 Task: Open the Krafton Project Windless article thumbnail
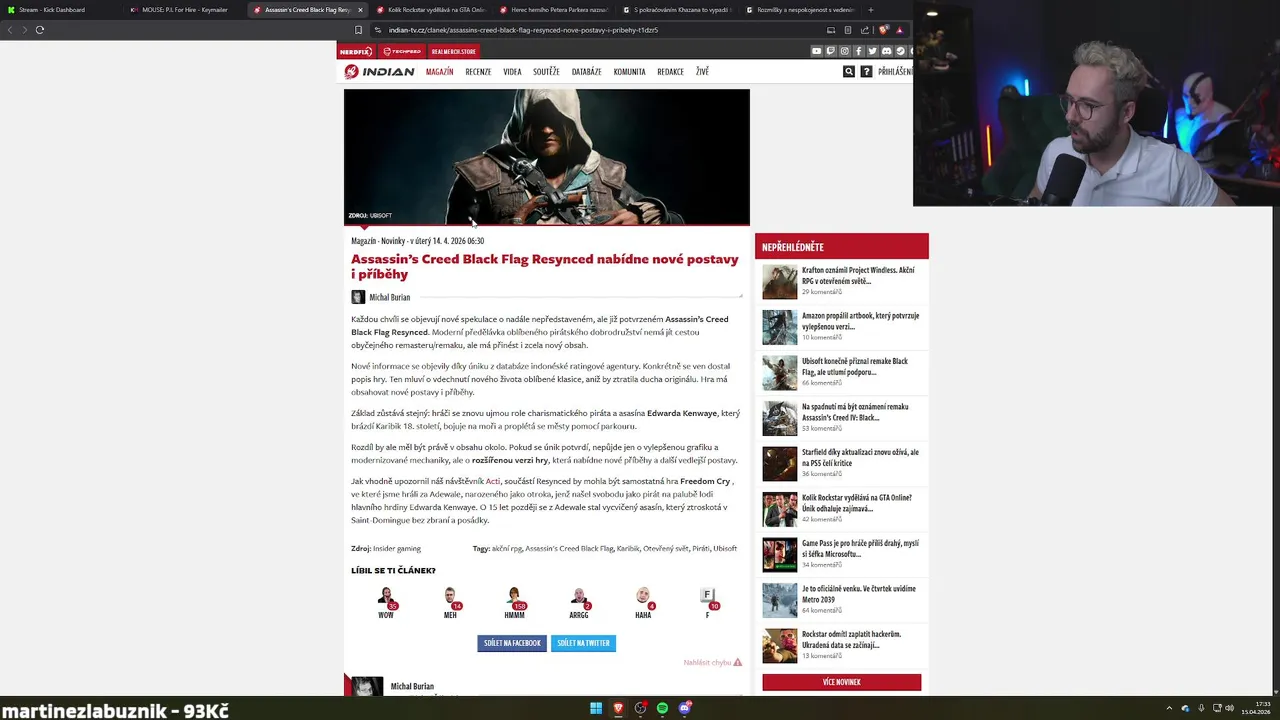(780, 282)
